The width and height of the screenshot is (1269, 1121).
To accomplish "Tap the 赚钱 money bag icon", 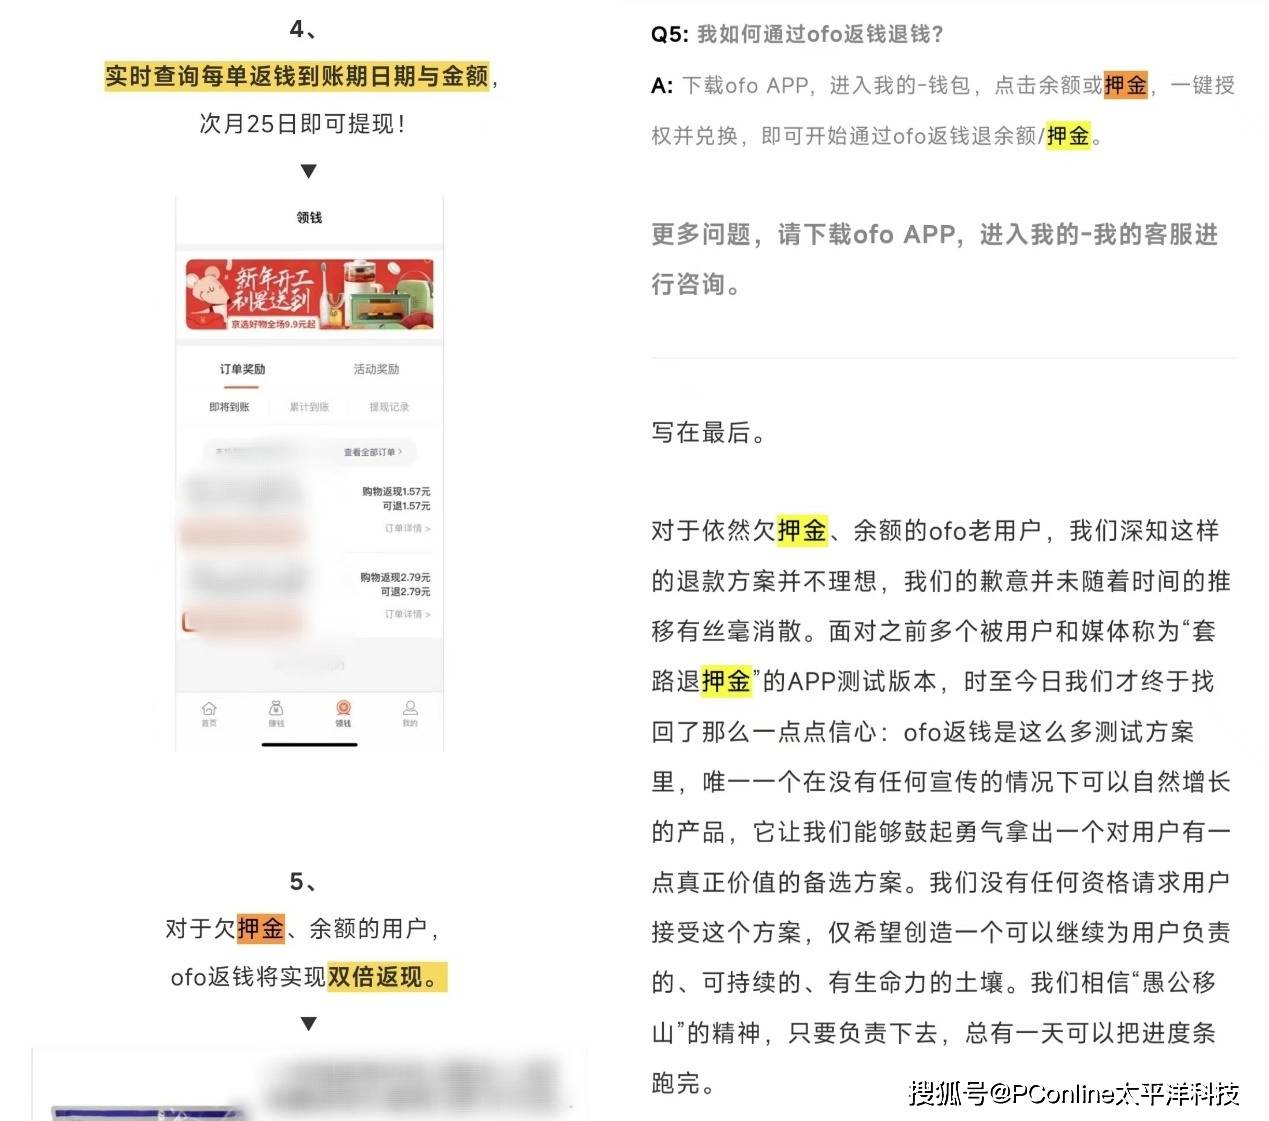I will [276, 714].
